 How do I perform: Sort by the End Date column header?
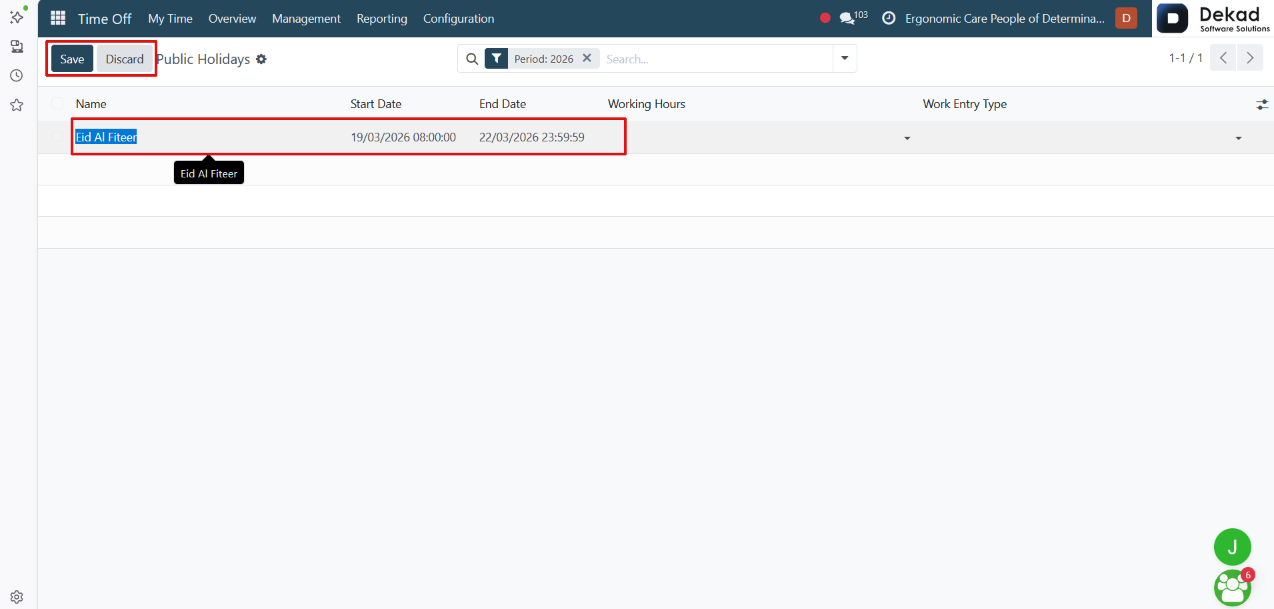tap(503, 104)
